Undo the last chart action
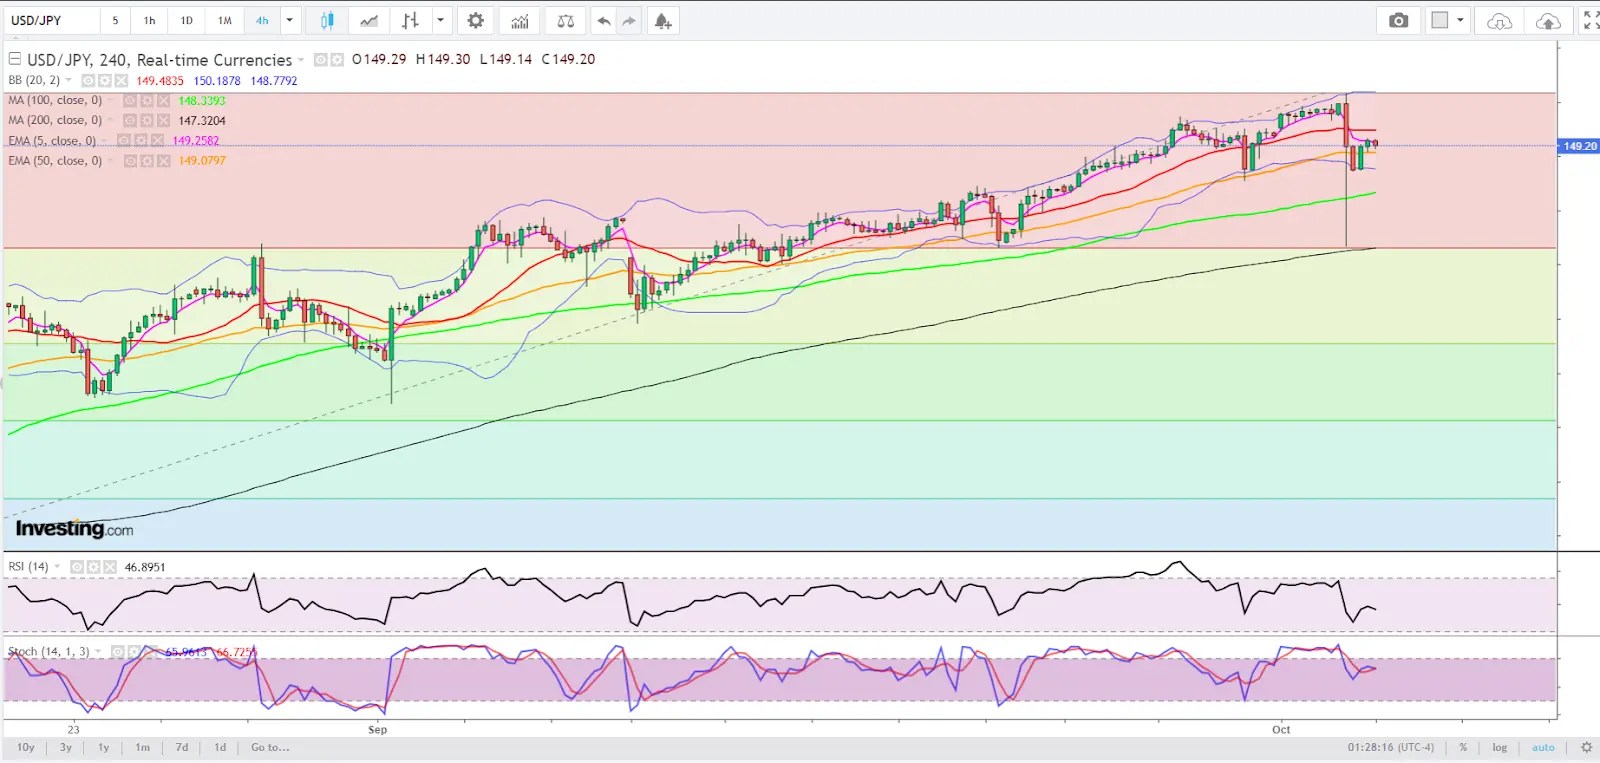 (604, 21)
